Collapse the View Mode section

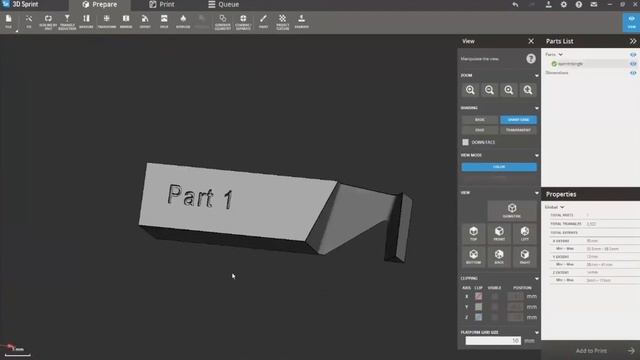click(536, 156)
